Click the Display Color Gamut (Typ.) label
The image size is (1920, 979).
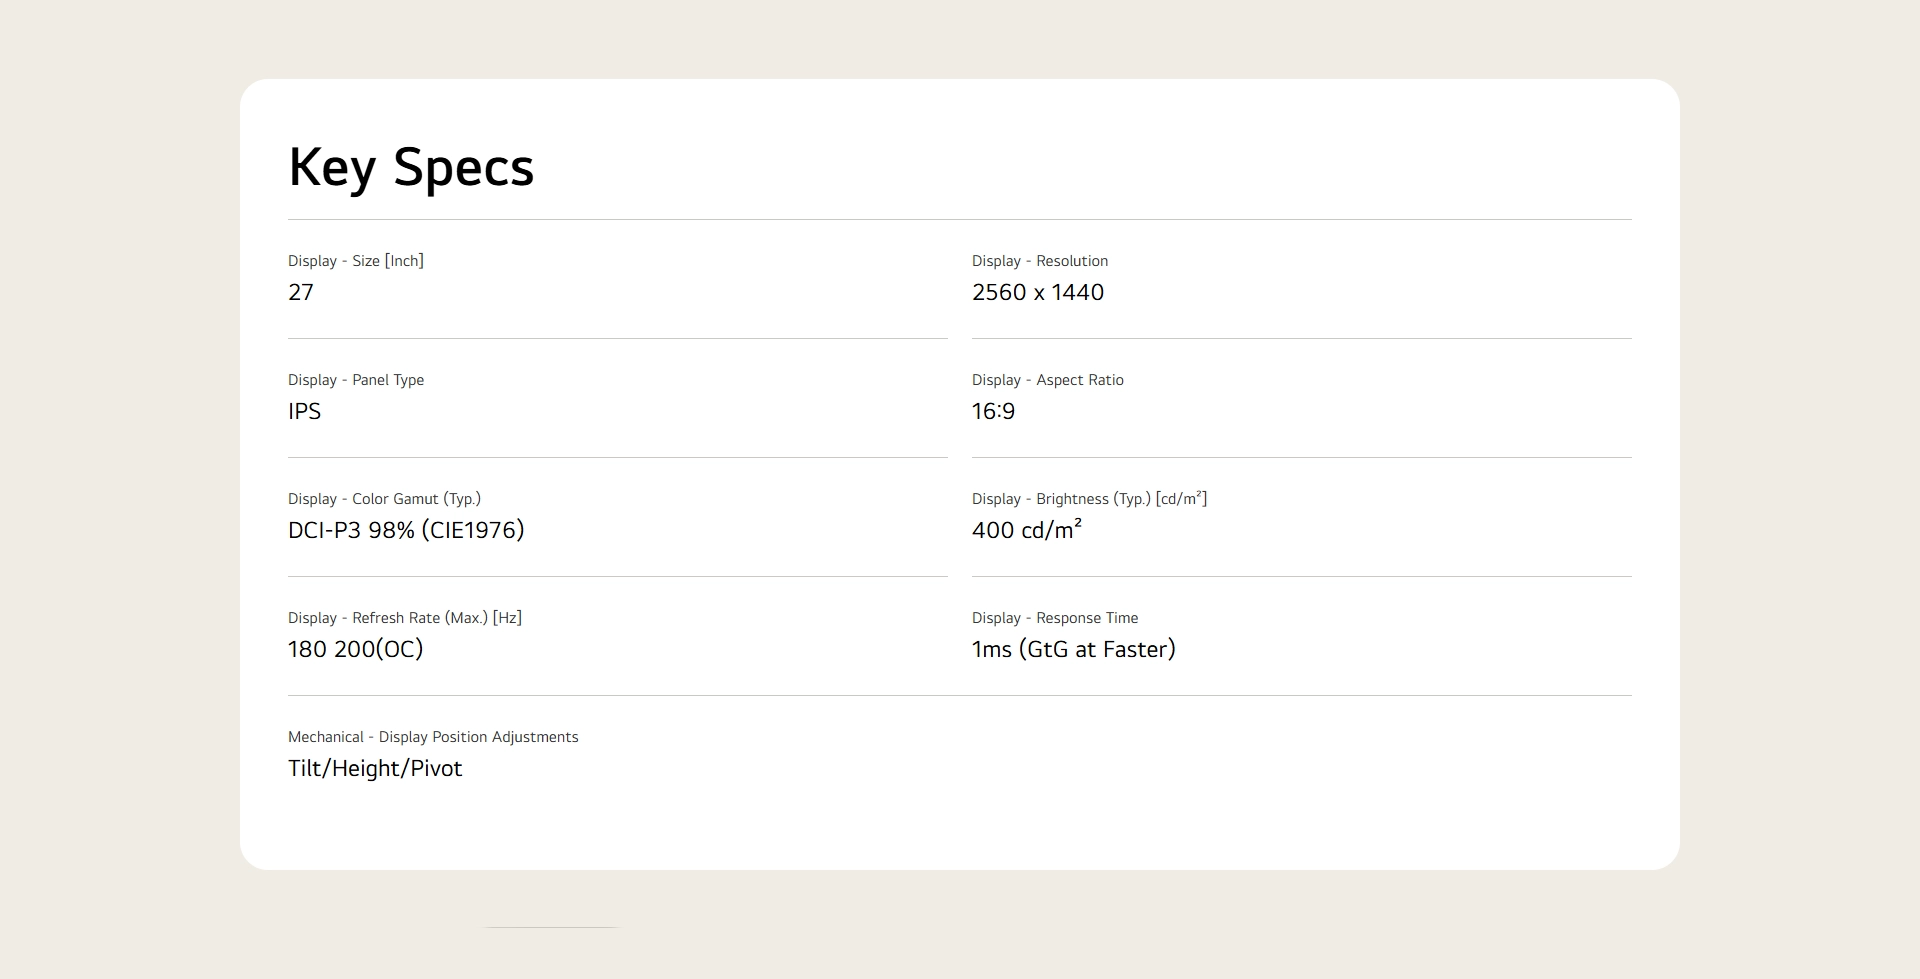point(384,499)
